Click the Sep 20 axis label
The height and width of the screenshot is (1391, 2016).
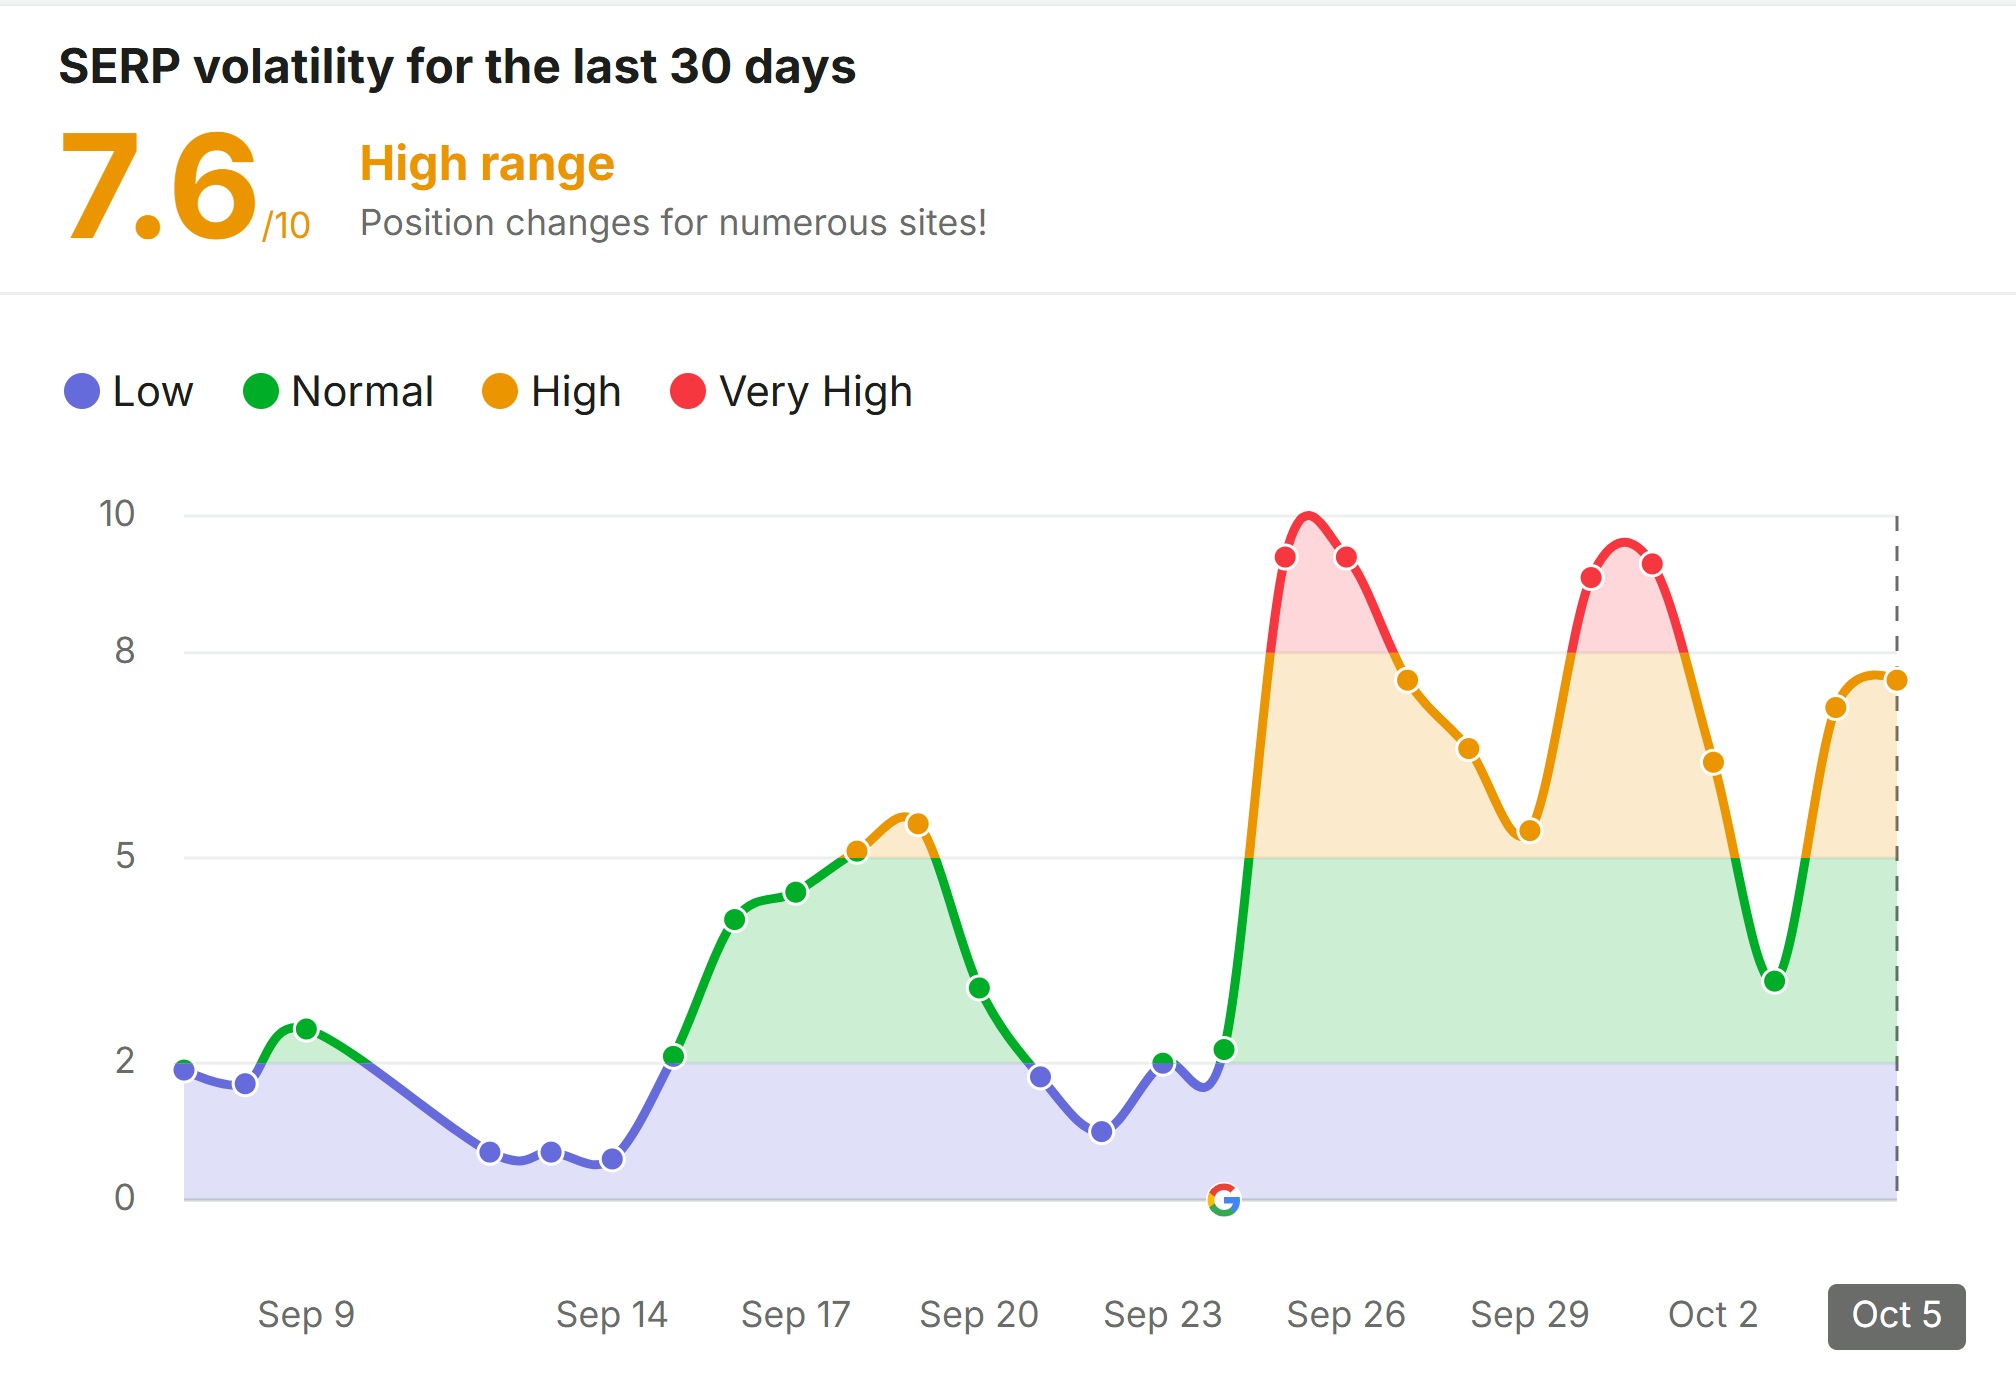(x=979, y=1314)
